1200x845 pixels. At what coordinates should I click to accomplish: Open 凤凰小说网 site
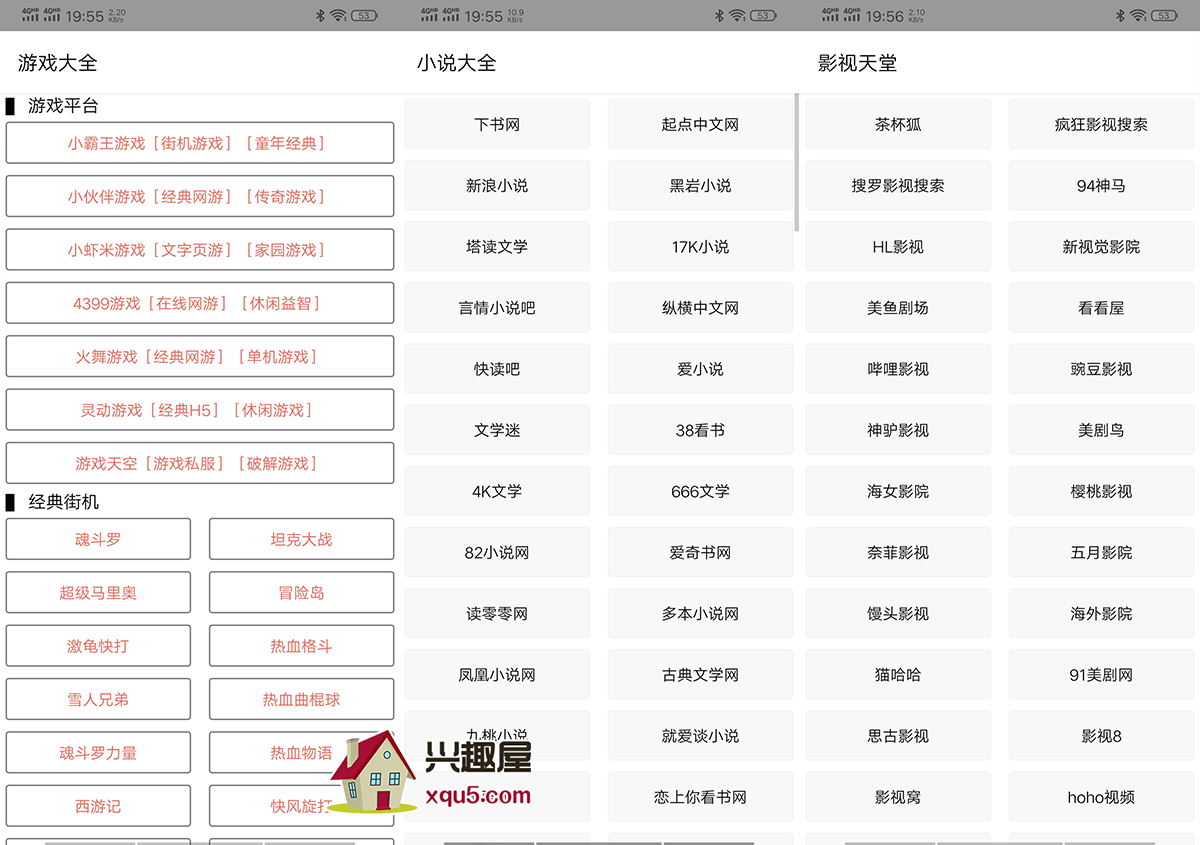(x=497, y=675)
